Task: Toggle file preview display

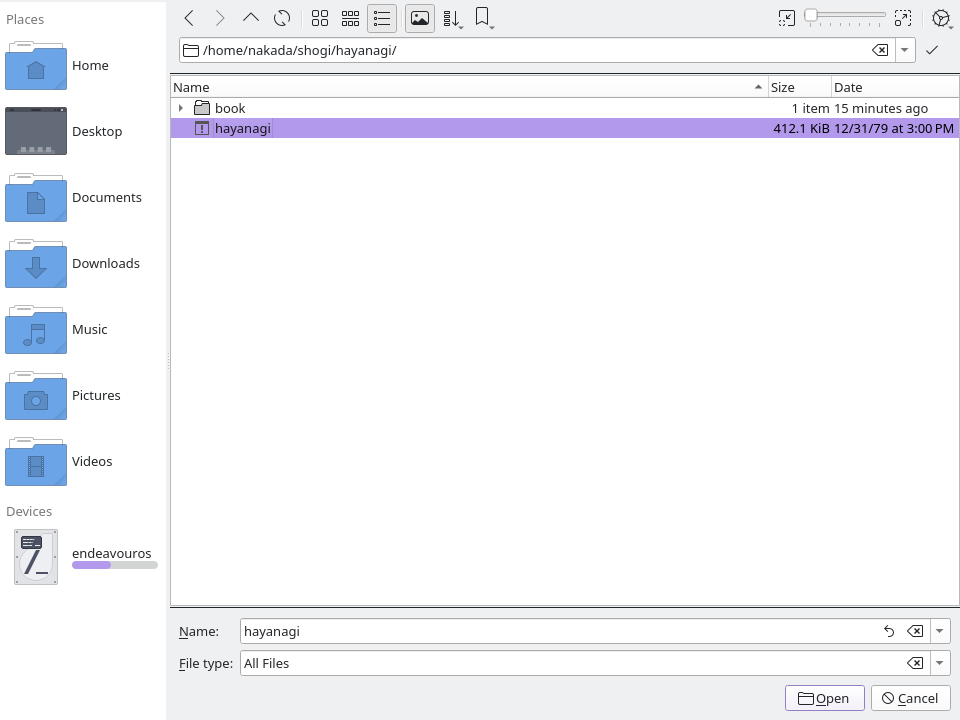Action: (420, 18)
